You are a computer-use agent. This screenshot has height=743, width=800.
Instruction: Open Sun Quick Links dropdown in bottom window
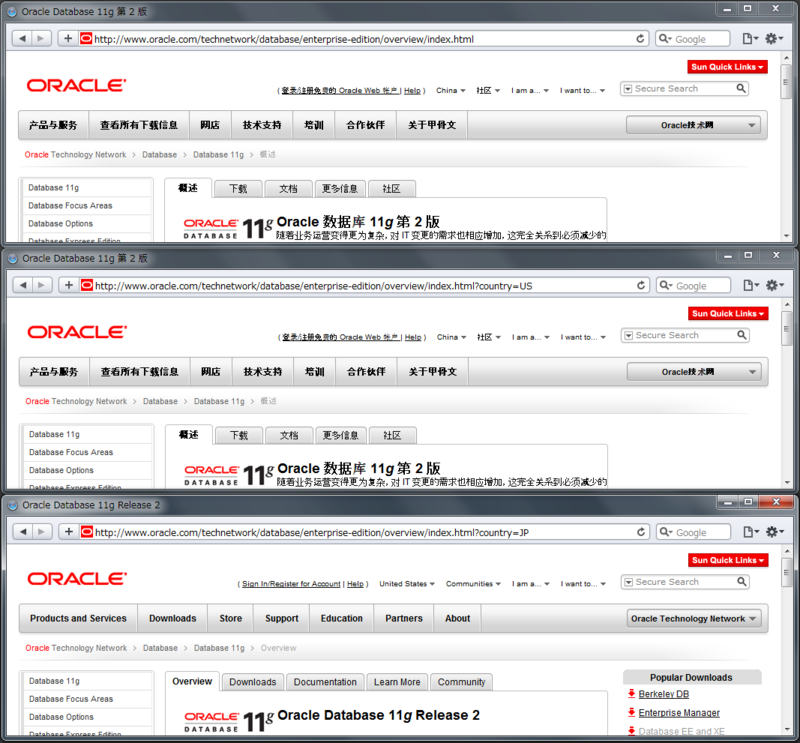728,560
